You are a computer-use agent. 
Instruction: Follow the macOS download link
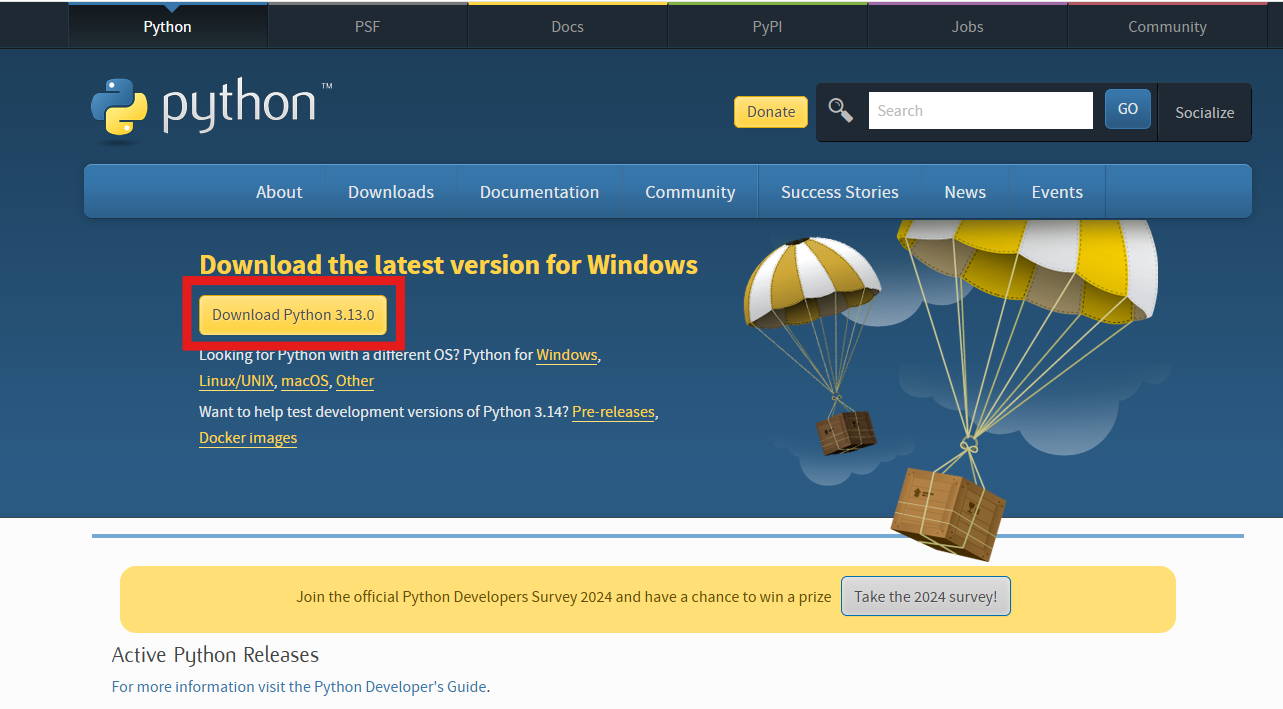click(305, 381)
